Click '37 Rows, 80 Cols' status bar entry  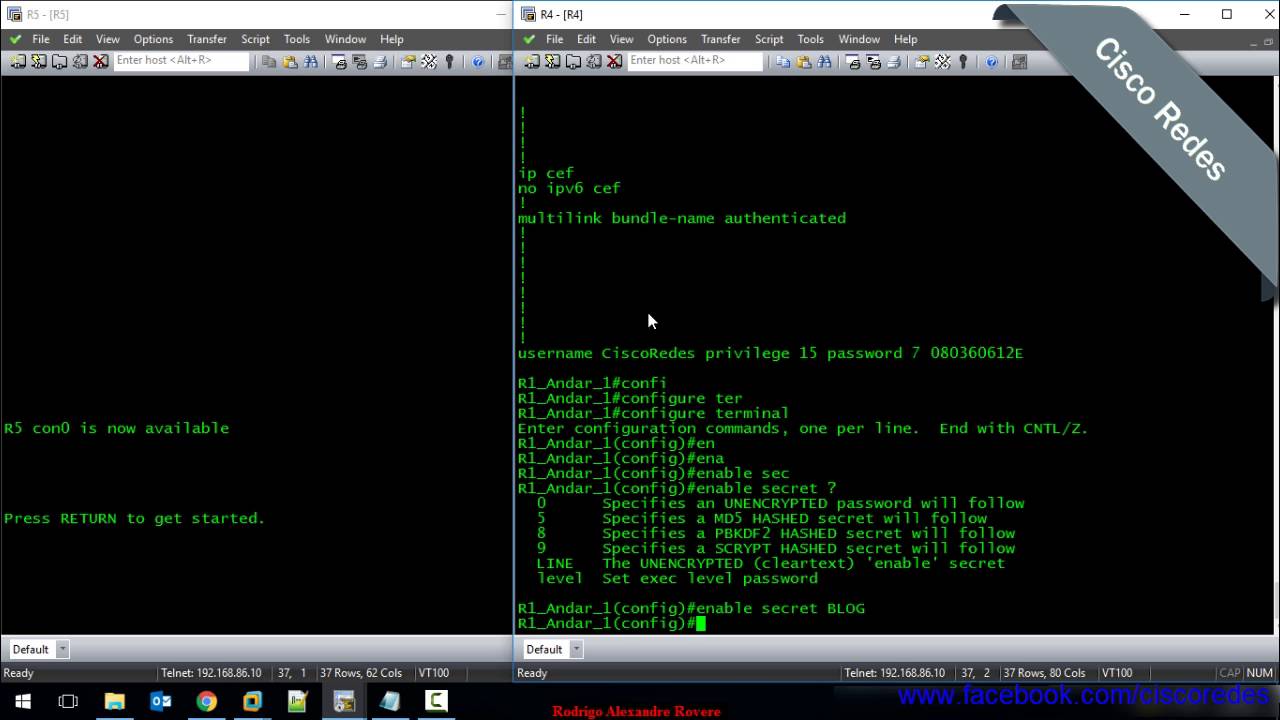coord(1044,673)
